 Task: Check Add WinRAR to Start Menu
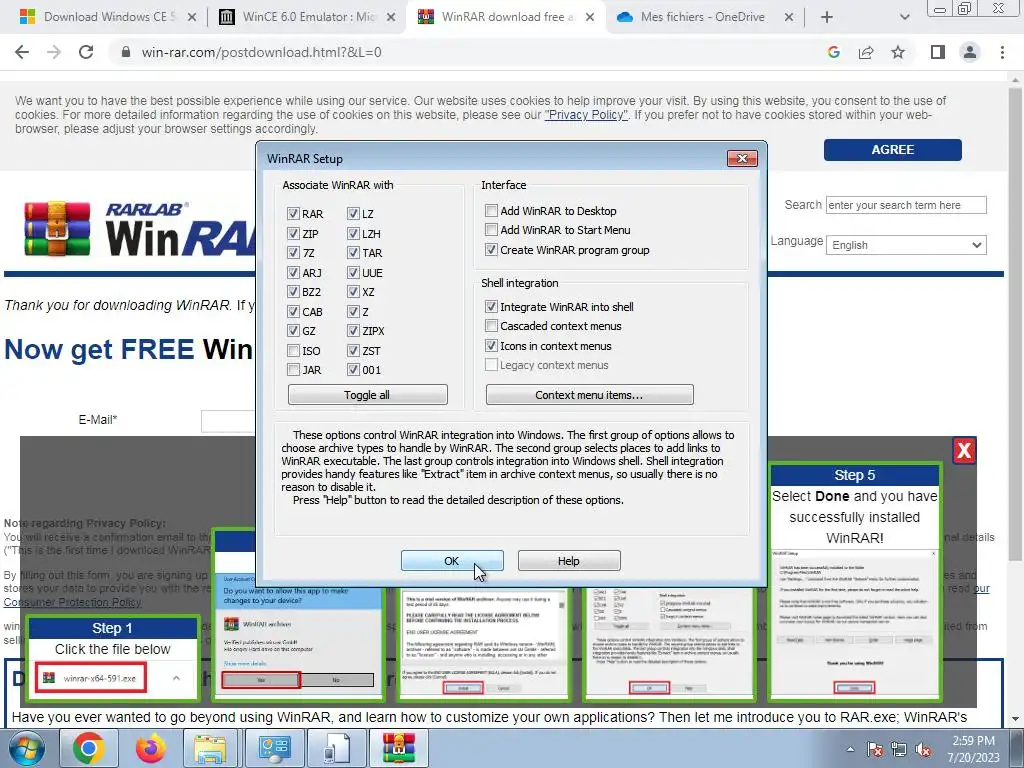[491, 229]
